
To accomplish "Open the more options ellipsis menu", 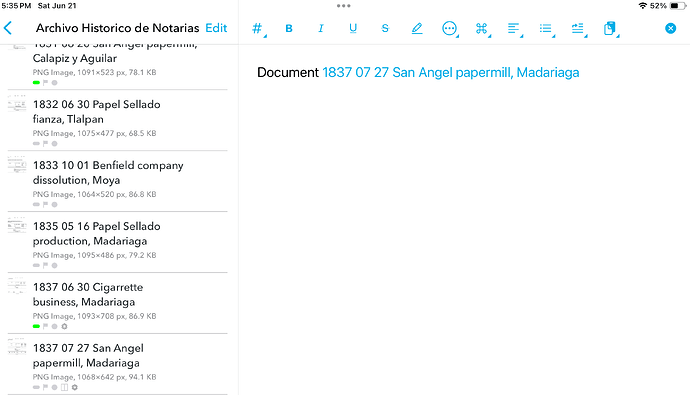I will point(449,29).
